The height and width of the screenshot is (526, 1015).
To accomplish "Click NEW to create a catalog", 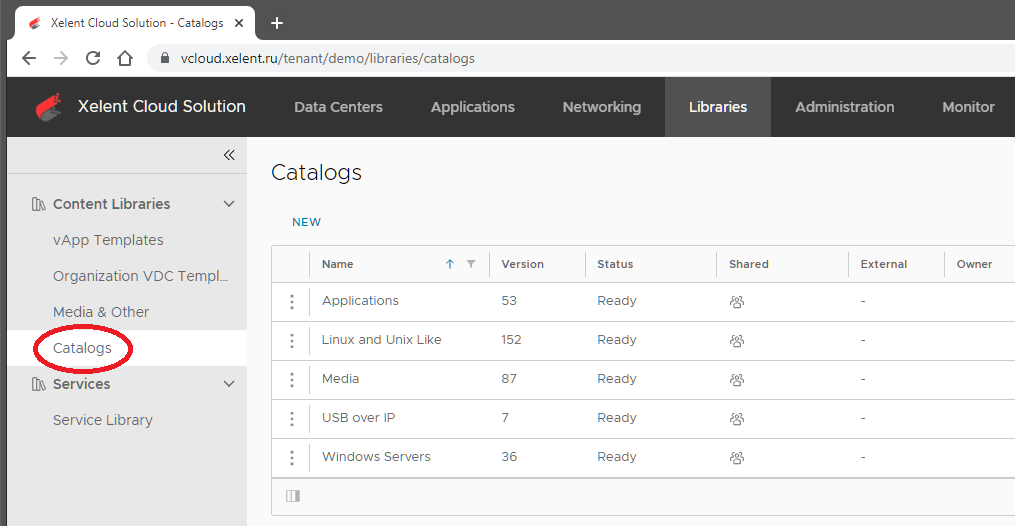I will click(x=306, y=222).
